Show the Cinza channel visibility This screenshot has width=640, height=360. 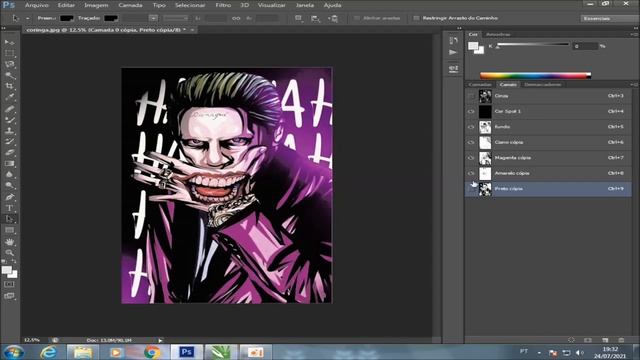pyautogui.click(x=471, y=96)
